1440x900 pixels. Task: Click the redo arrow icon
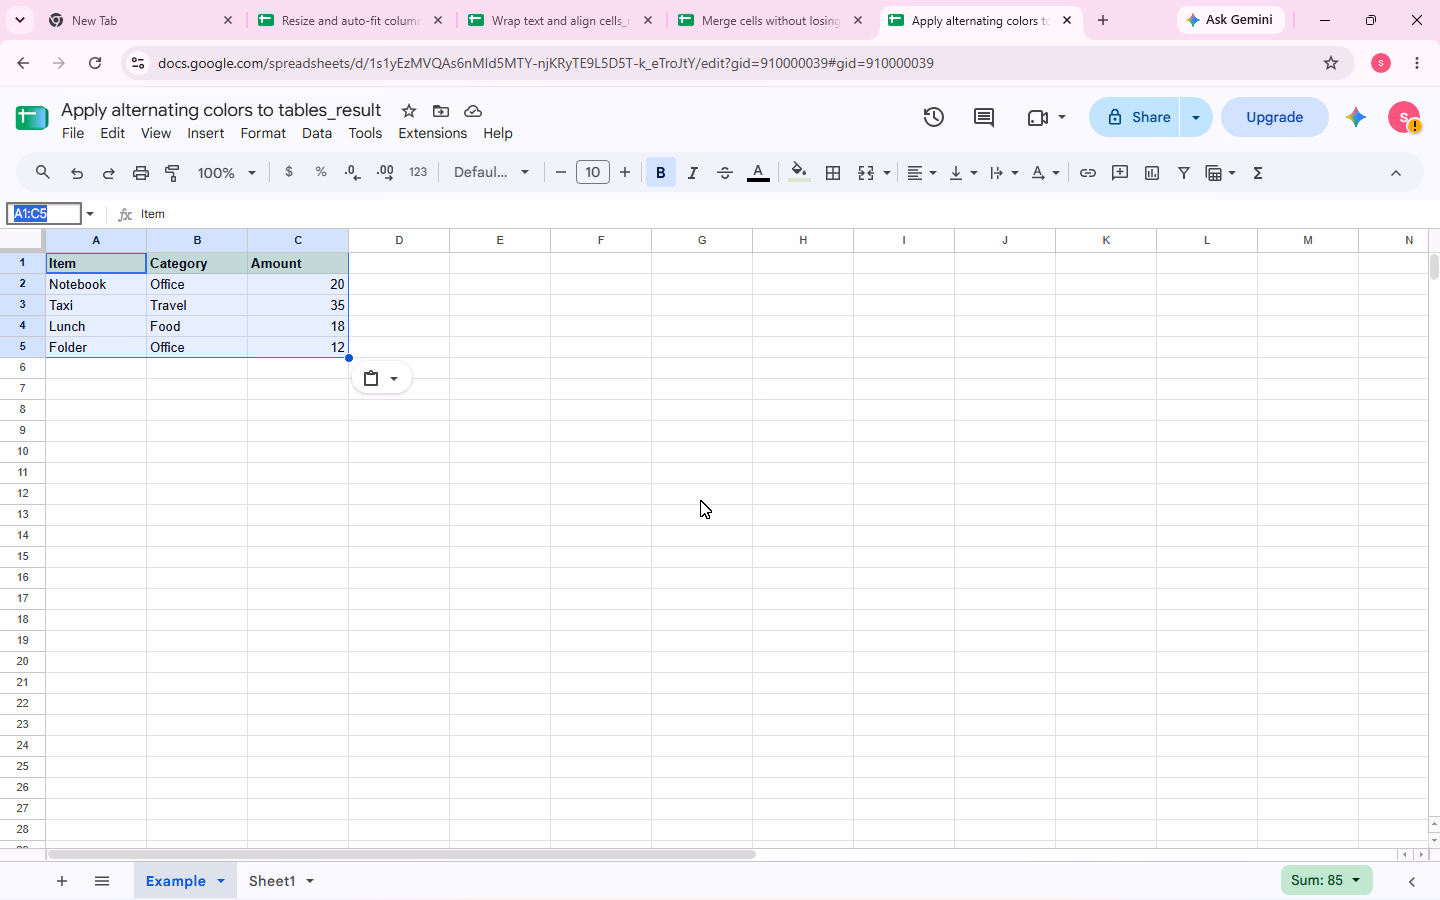[109, 173]
